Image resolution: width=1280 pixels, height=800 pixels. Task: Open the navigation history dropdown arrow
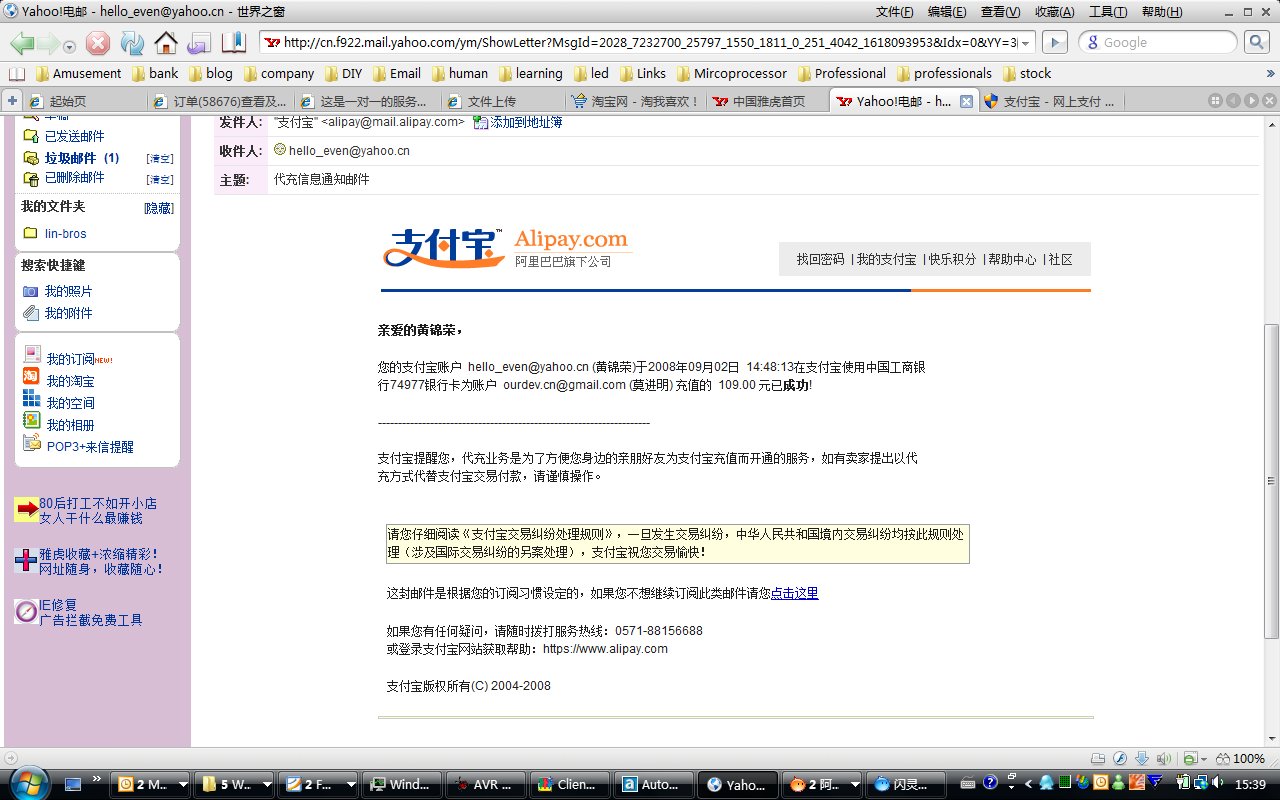coord(69,46)
